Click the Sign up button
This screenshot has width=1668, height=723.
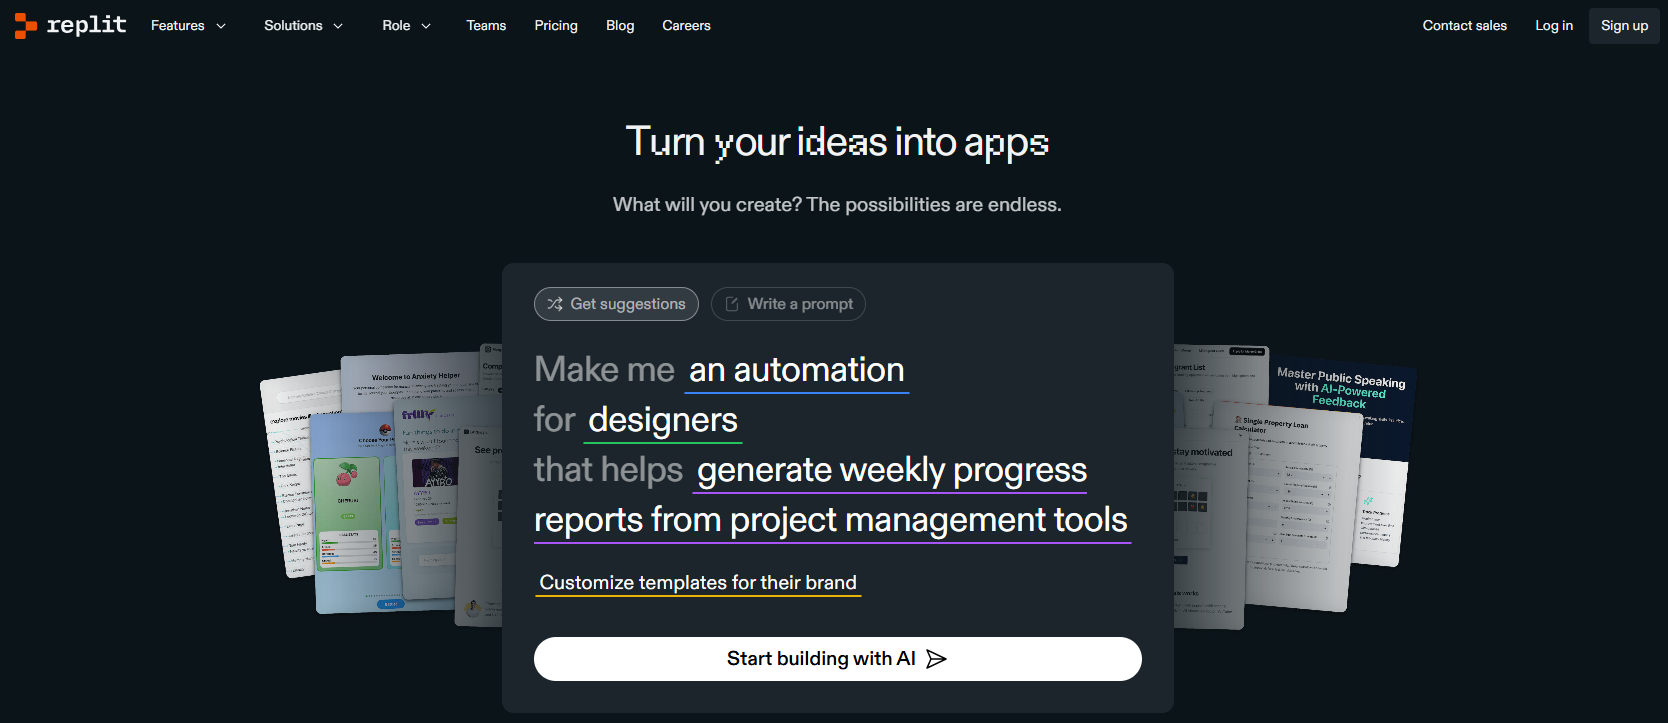tap(1624, 26)
